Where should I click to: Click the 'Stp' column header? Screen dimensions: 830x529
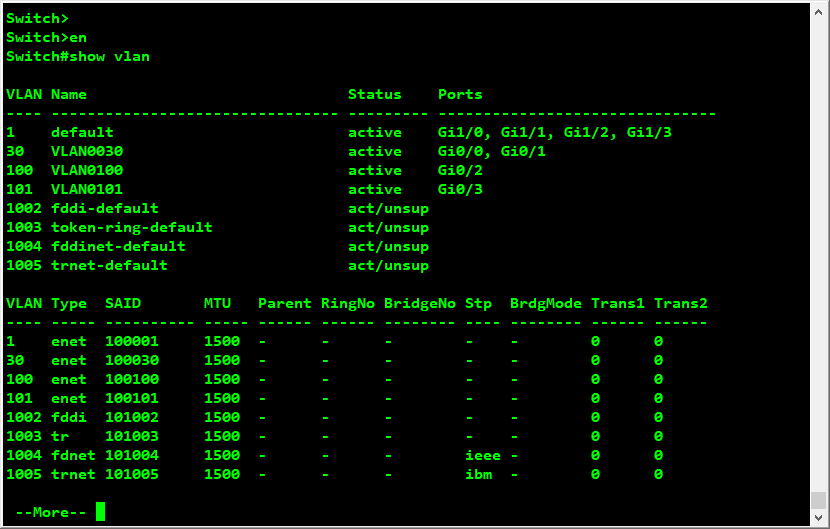click(479, 304)
